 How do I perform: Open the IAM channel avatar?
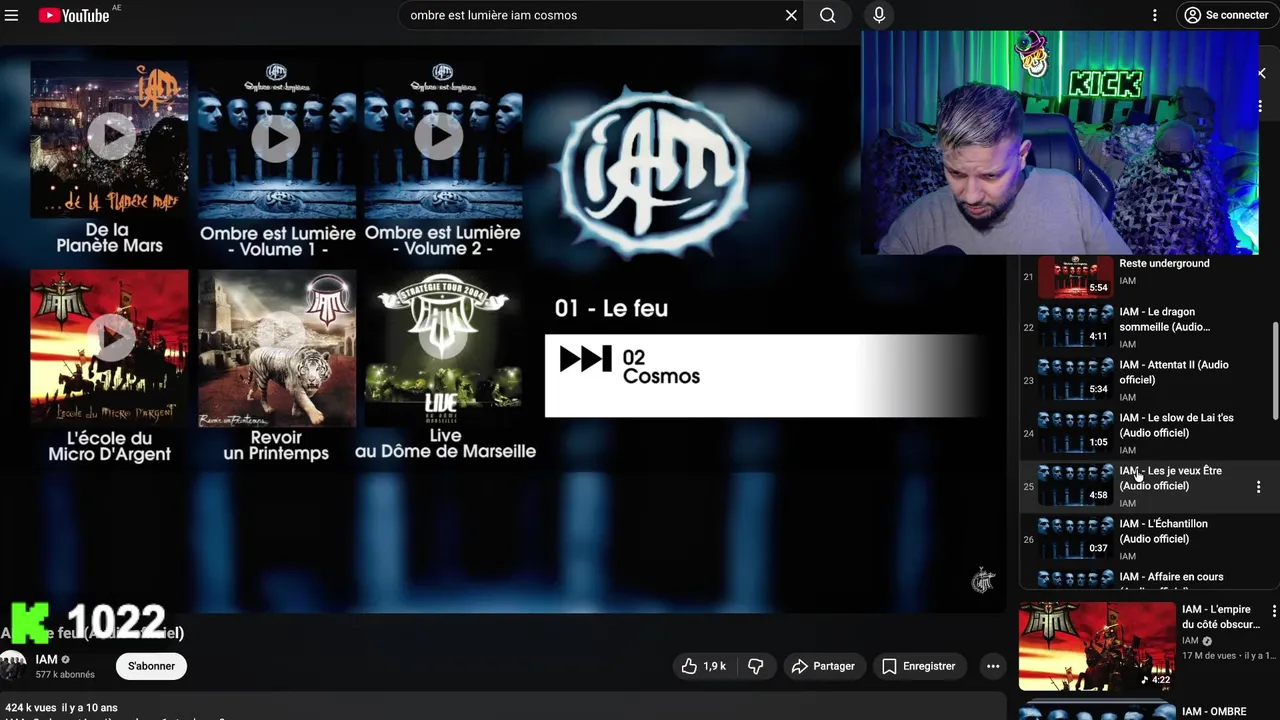[x=13, y=666]
